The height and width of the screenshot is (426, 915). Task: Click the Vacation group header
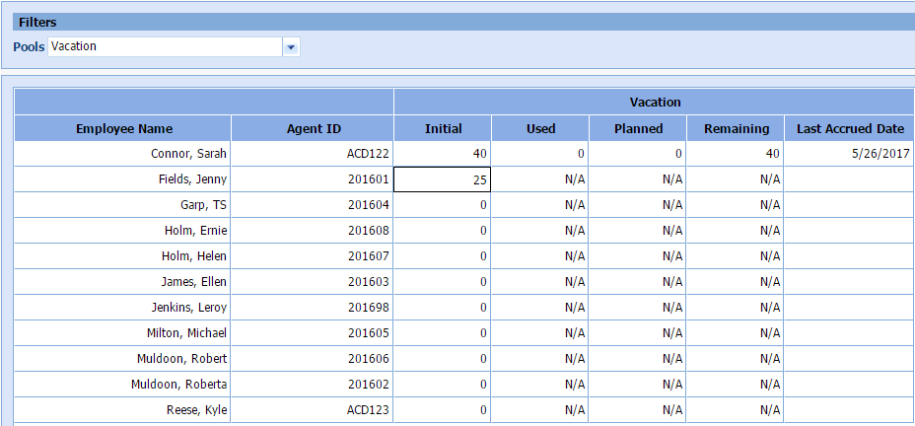[655, 102]
